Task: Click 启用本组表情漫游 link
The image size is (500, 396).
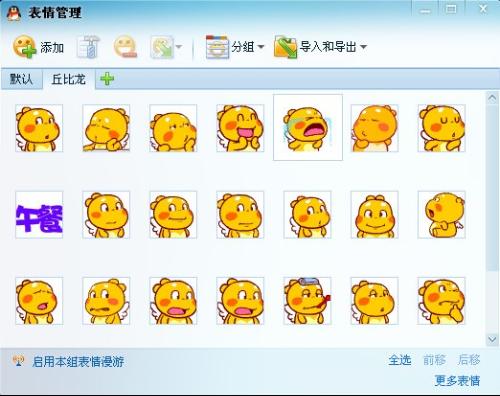Action: click(x=78, y=361)
